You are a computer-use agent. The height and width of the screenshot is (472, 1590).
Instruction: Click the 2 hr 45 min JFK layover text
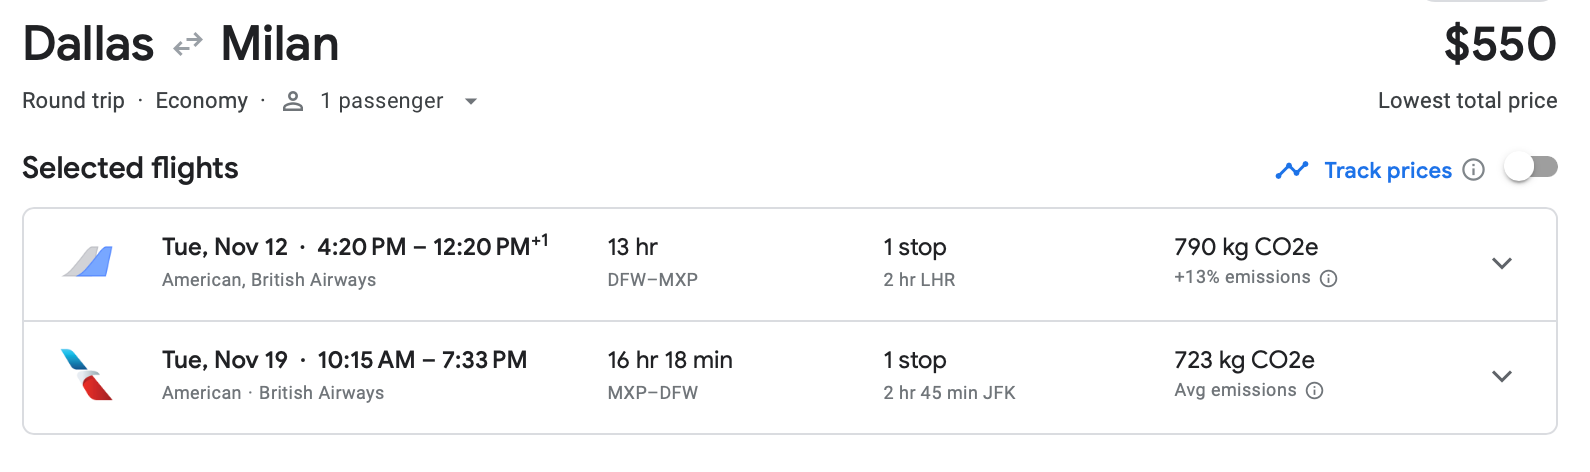tap(948, 393)
